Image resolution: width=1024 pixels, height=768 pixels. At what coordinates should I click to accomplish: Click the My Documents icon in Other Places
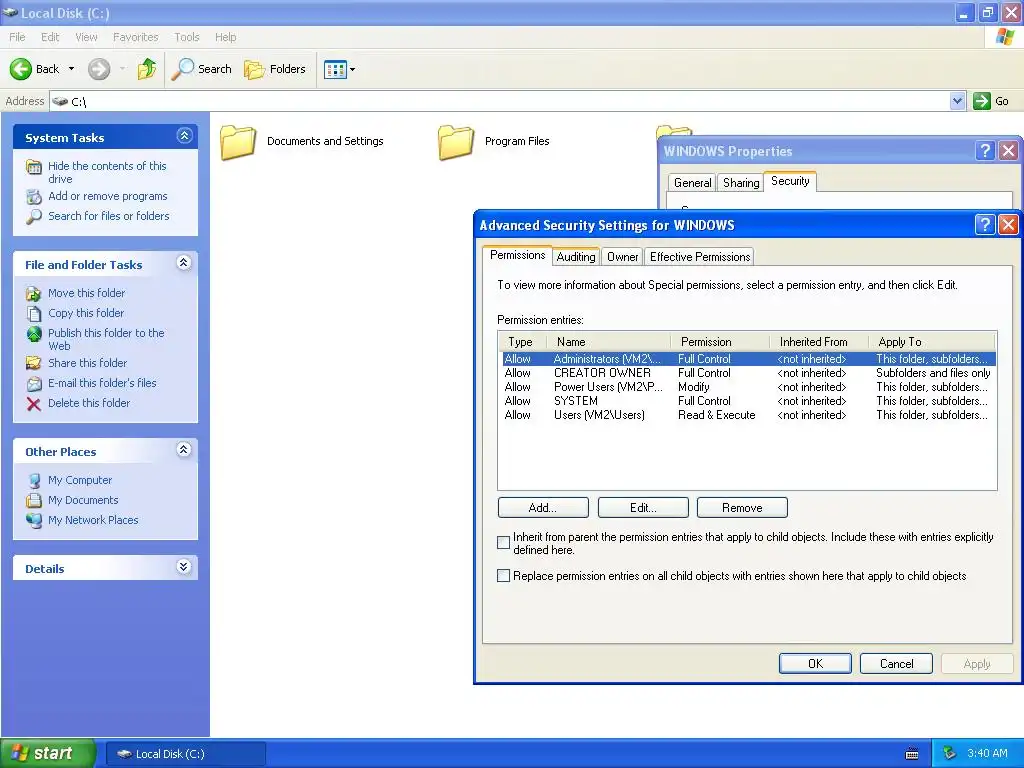point(34,500)
